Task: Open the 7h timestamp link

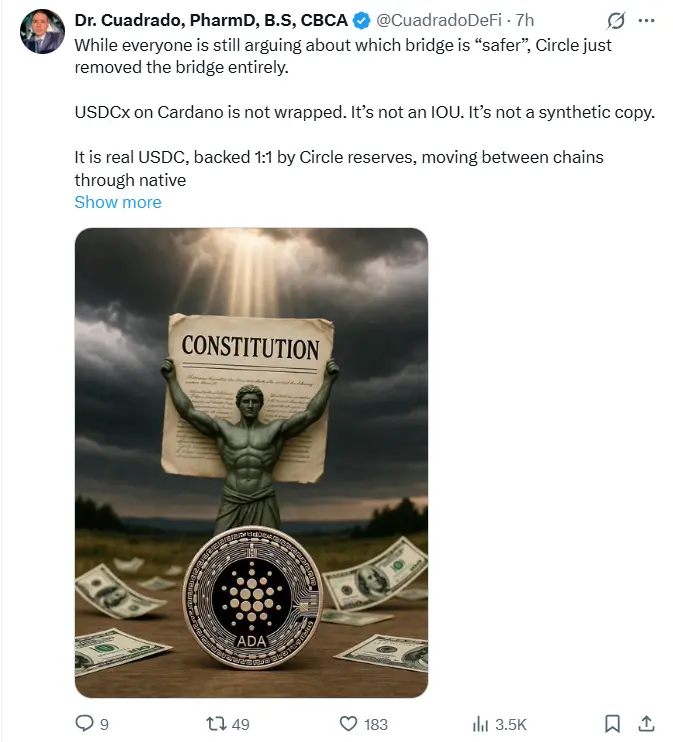Action: (x=524, y=20)
